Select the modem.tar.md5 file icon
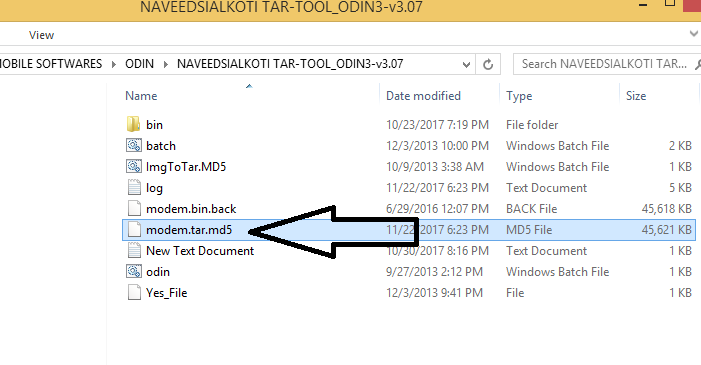 coord(134,229)
